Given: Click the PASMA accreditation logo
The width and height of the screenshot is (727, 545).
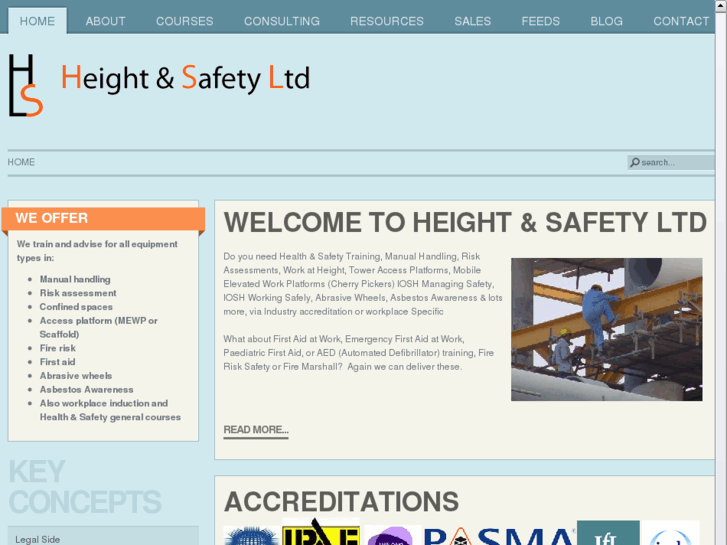Looking at the screenshot, I should pos(499,536).
